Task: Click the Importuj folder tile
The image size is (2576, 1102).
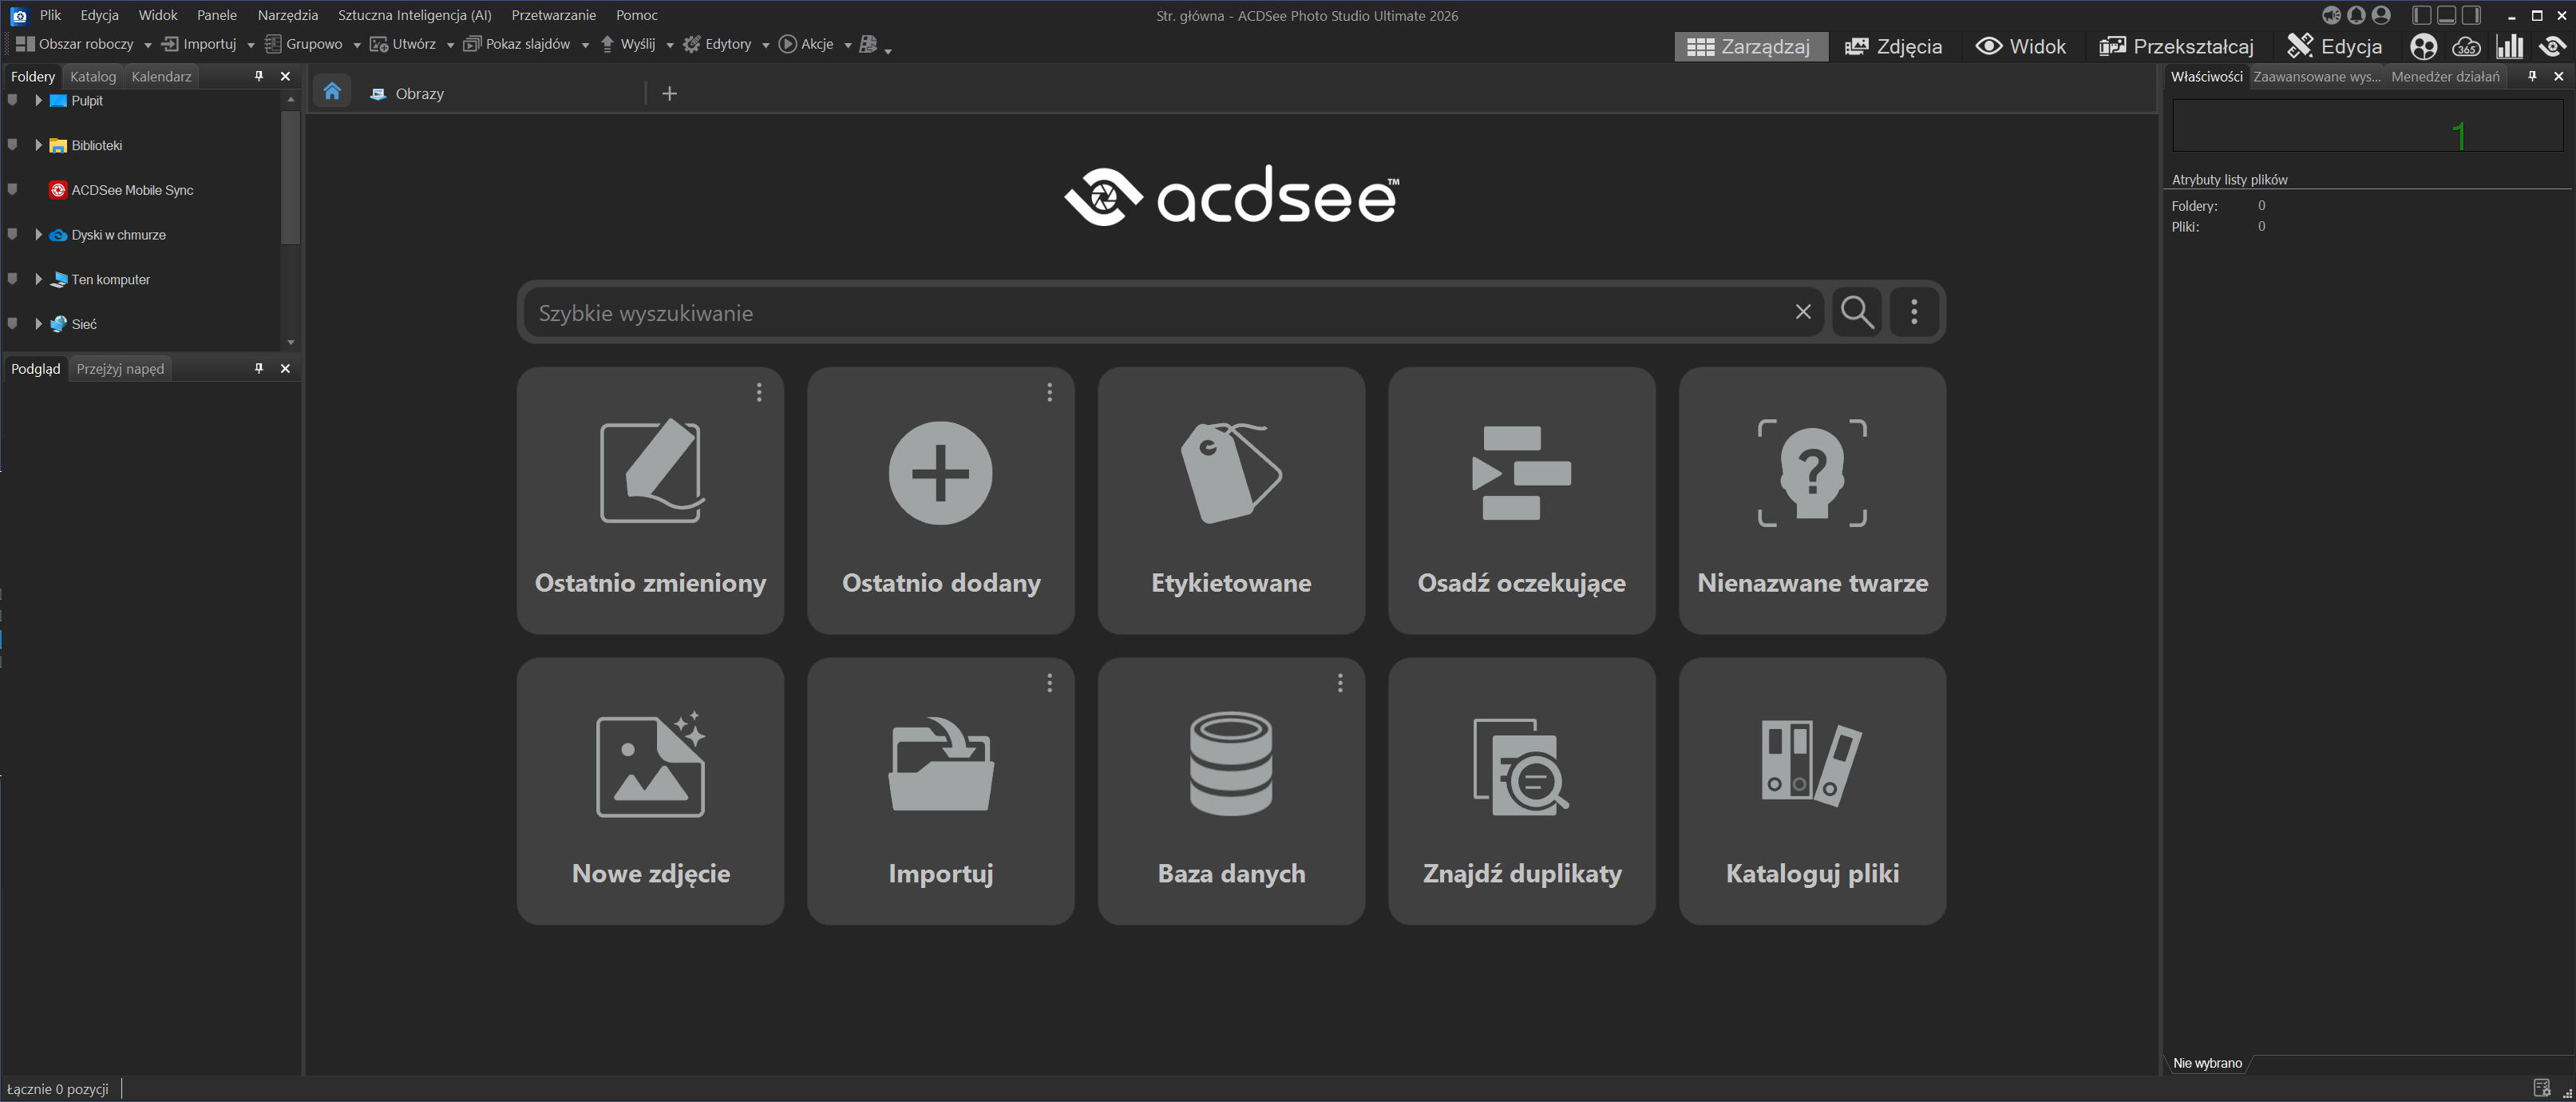Action: [940, 791]
